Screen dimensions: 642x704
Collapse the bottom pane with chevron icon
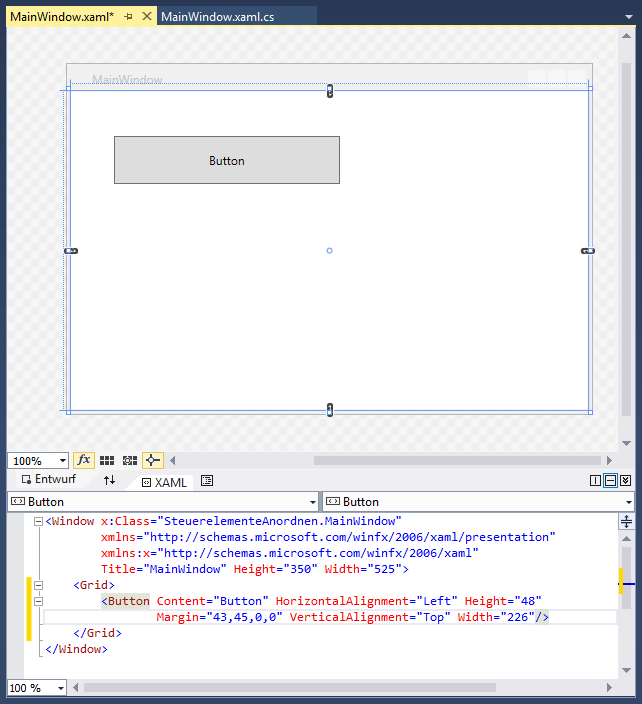tap(625, 481)
